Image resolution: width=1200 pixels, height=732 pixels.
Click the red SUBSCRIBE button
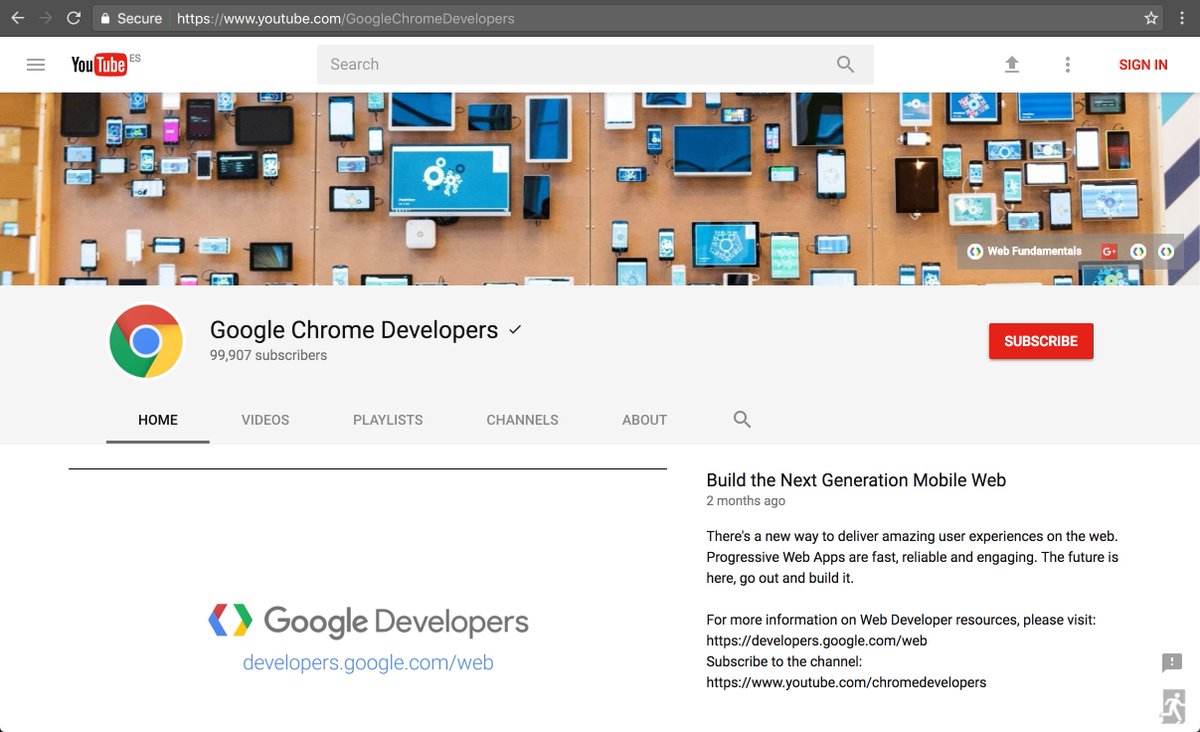(1041, 341)
